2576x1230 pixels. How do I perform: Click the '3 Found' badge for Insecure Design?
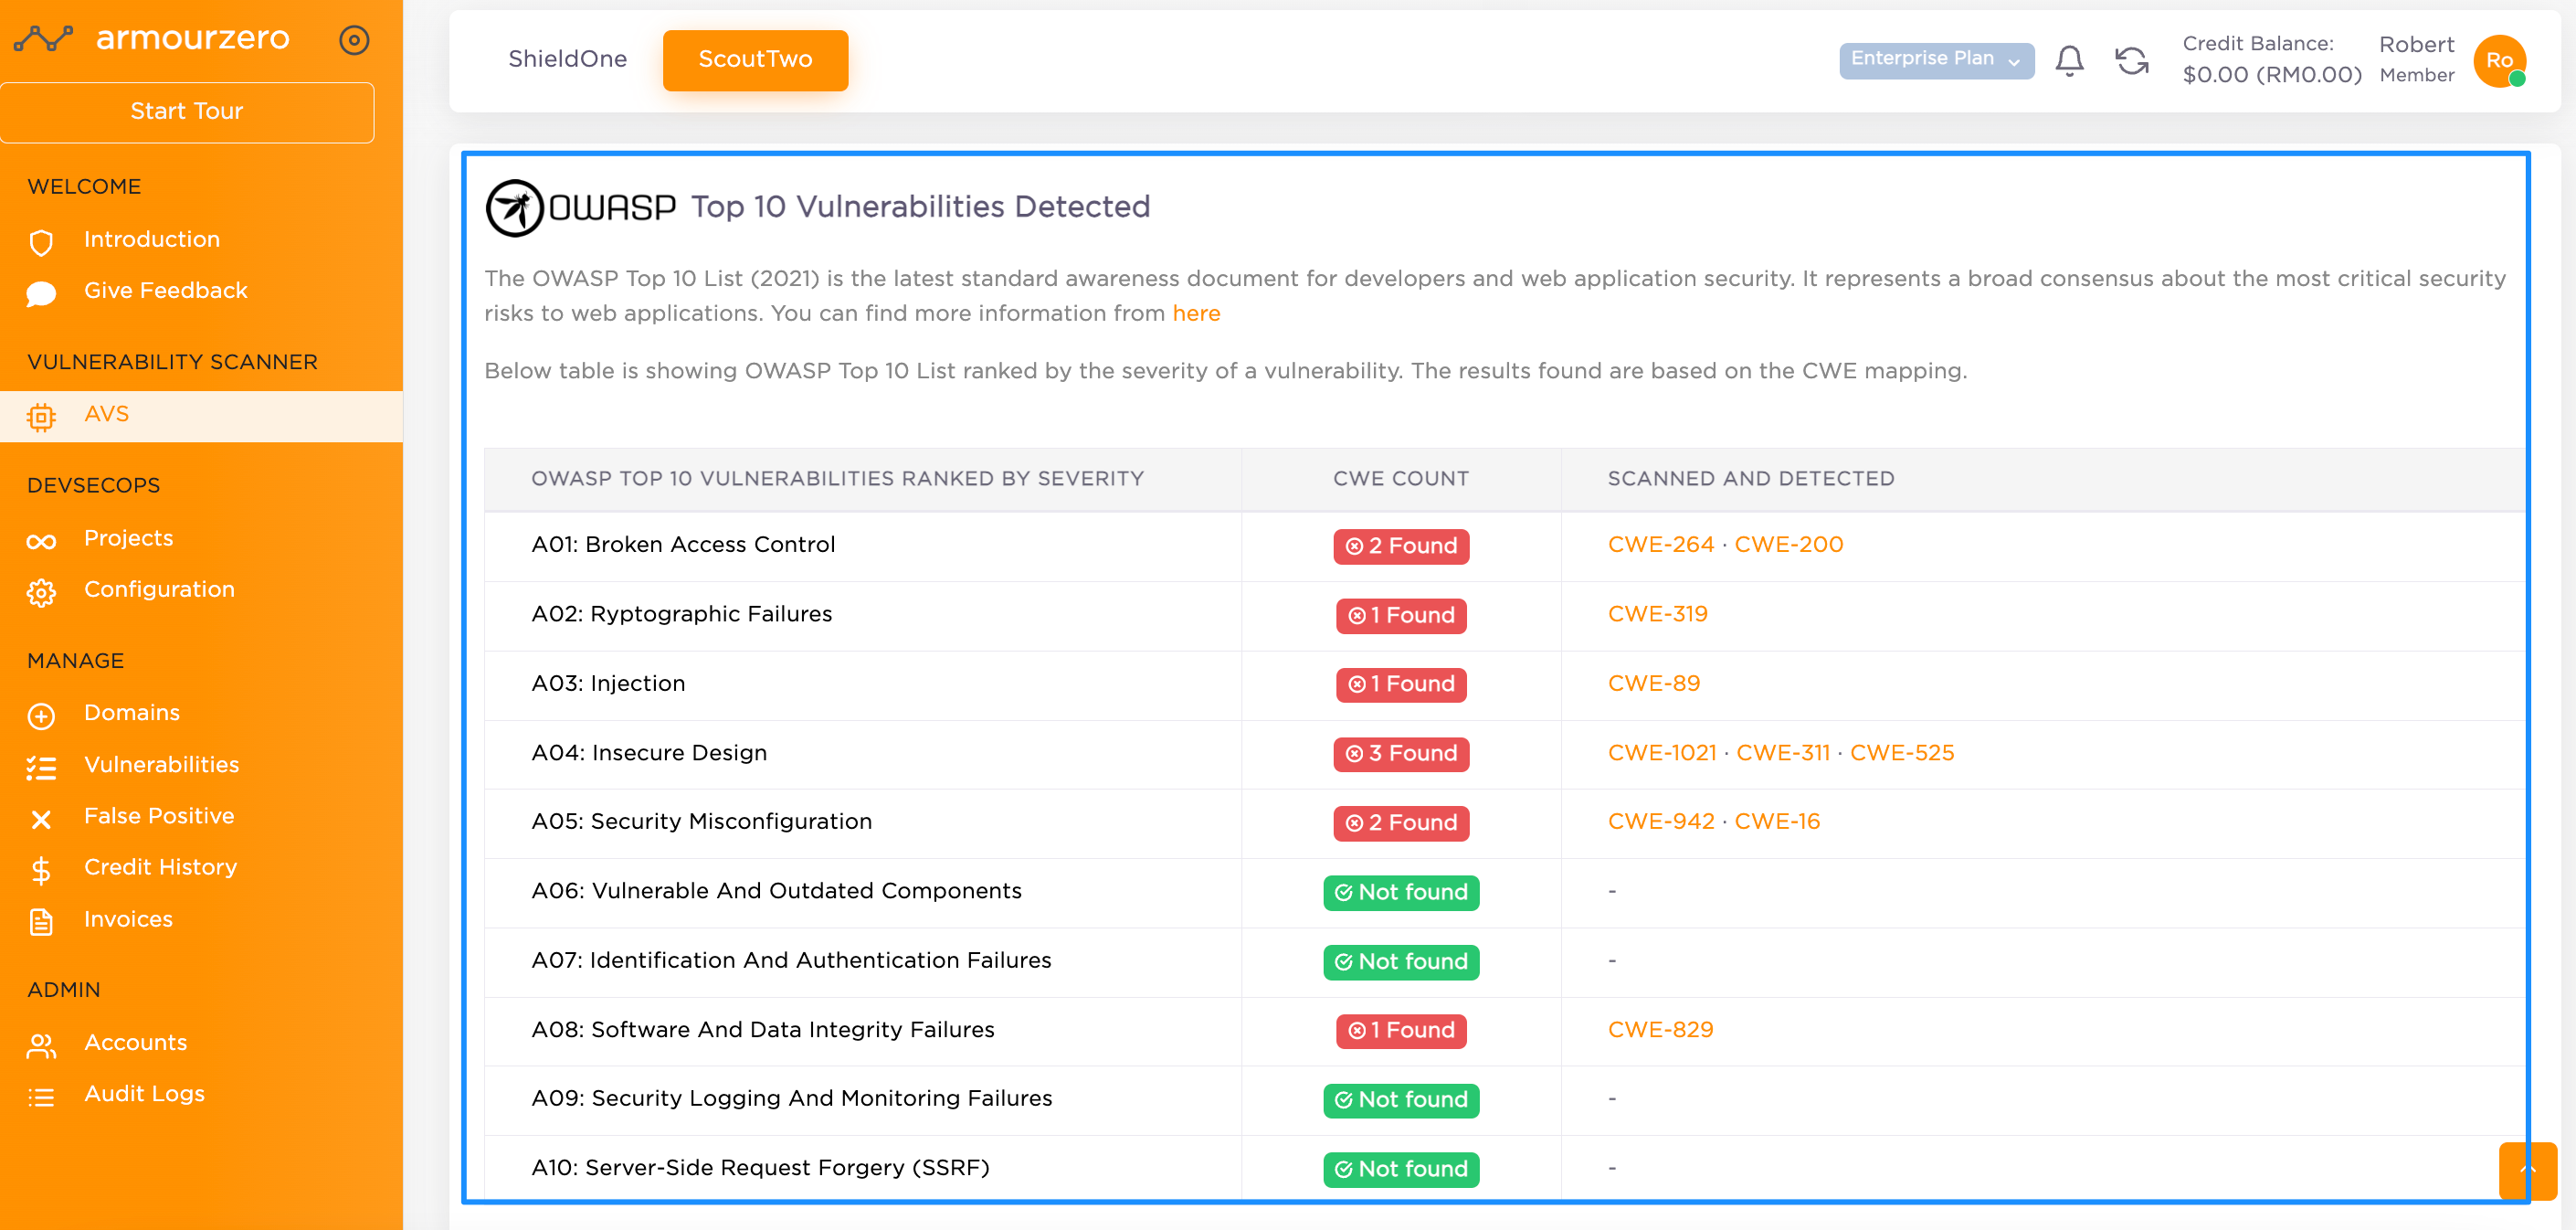(1400, 754)
